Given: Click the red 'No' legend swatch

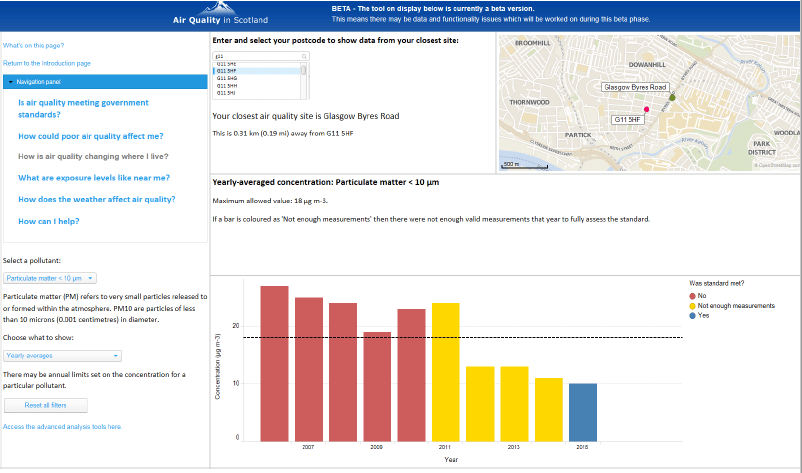Looking at the screenshot, I should point(693,296).
